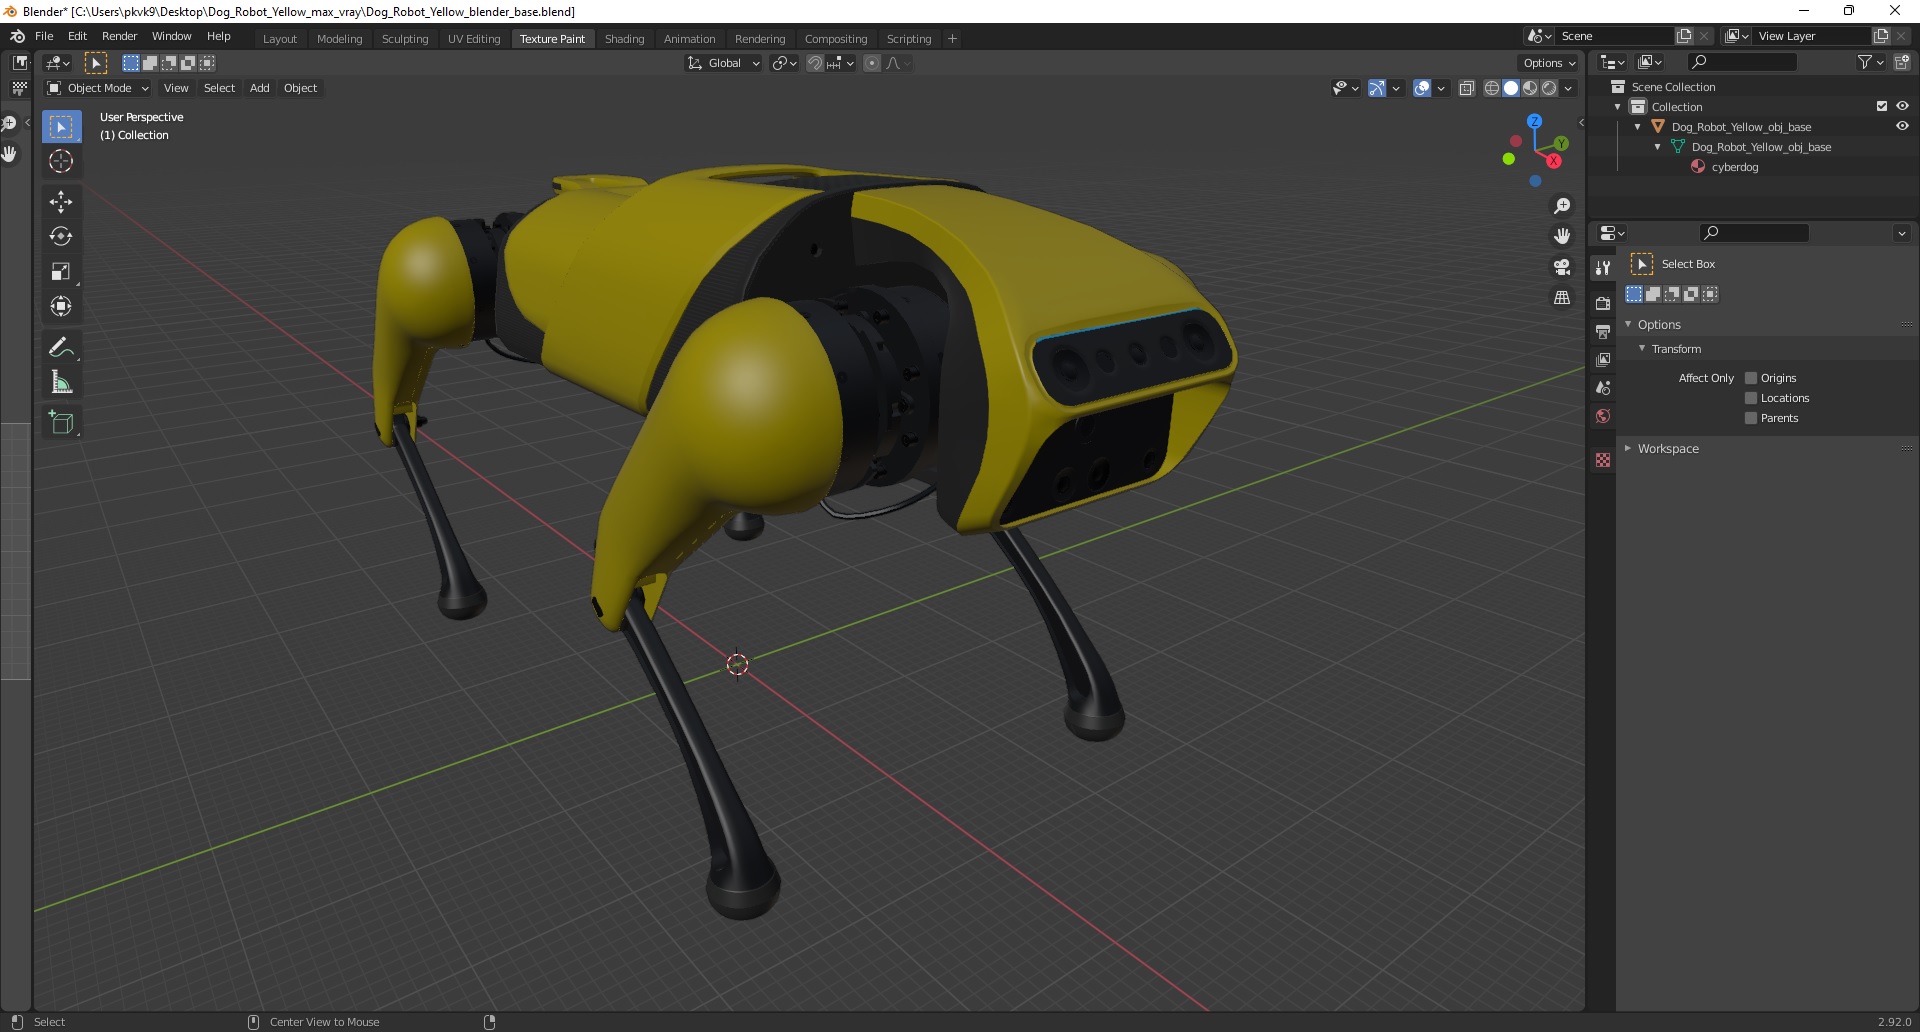This screenshot has width=1920, height=1032.
Task: Toggle X-ray mode button in header
Action: point(1467,88)
